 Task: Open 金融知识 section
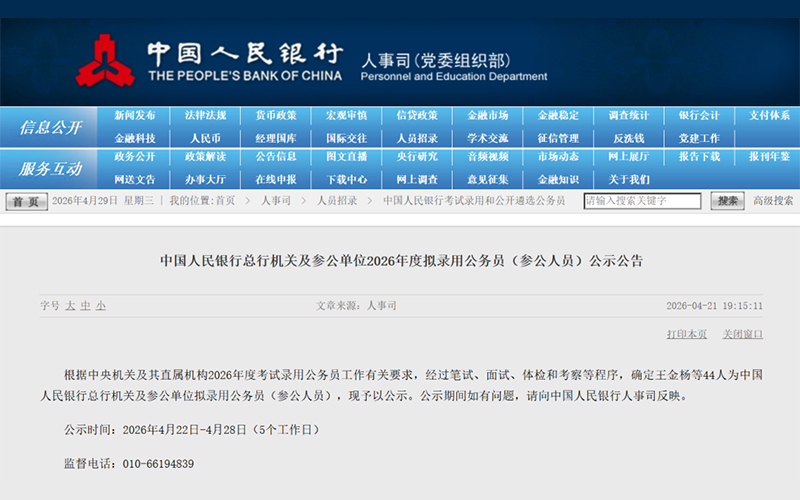coord(558,180)
